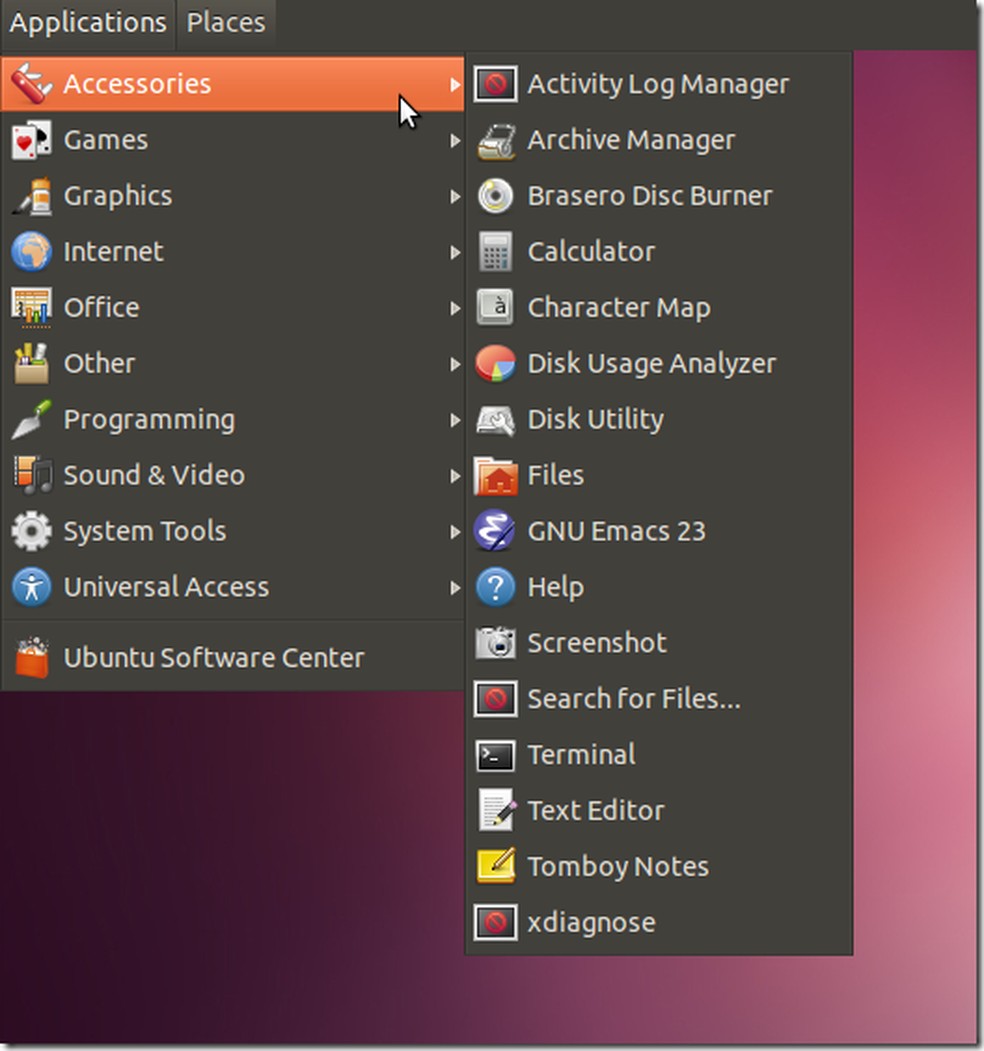Open Tomboy Notes
Image resolution: width=984 pixels, height=1051 pixels.
617,867
